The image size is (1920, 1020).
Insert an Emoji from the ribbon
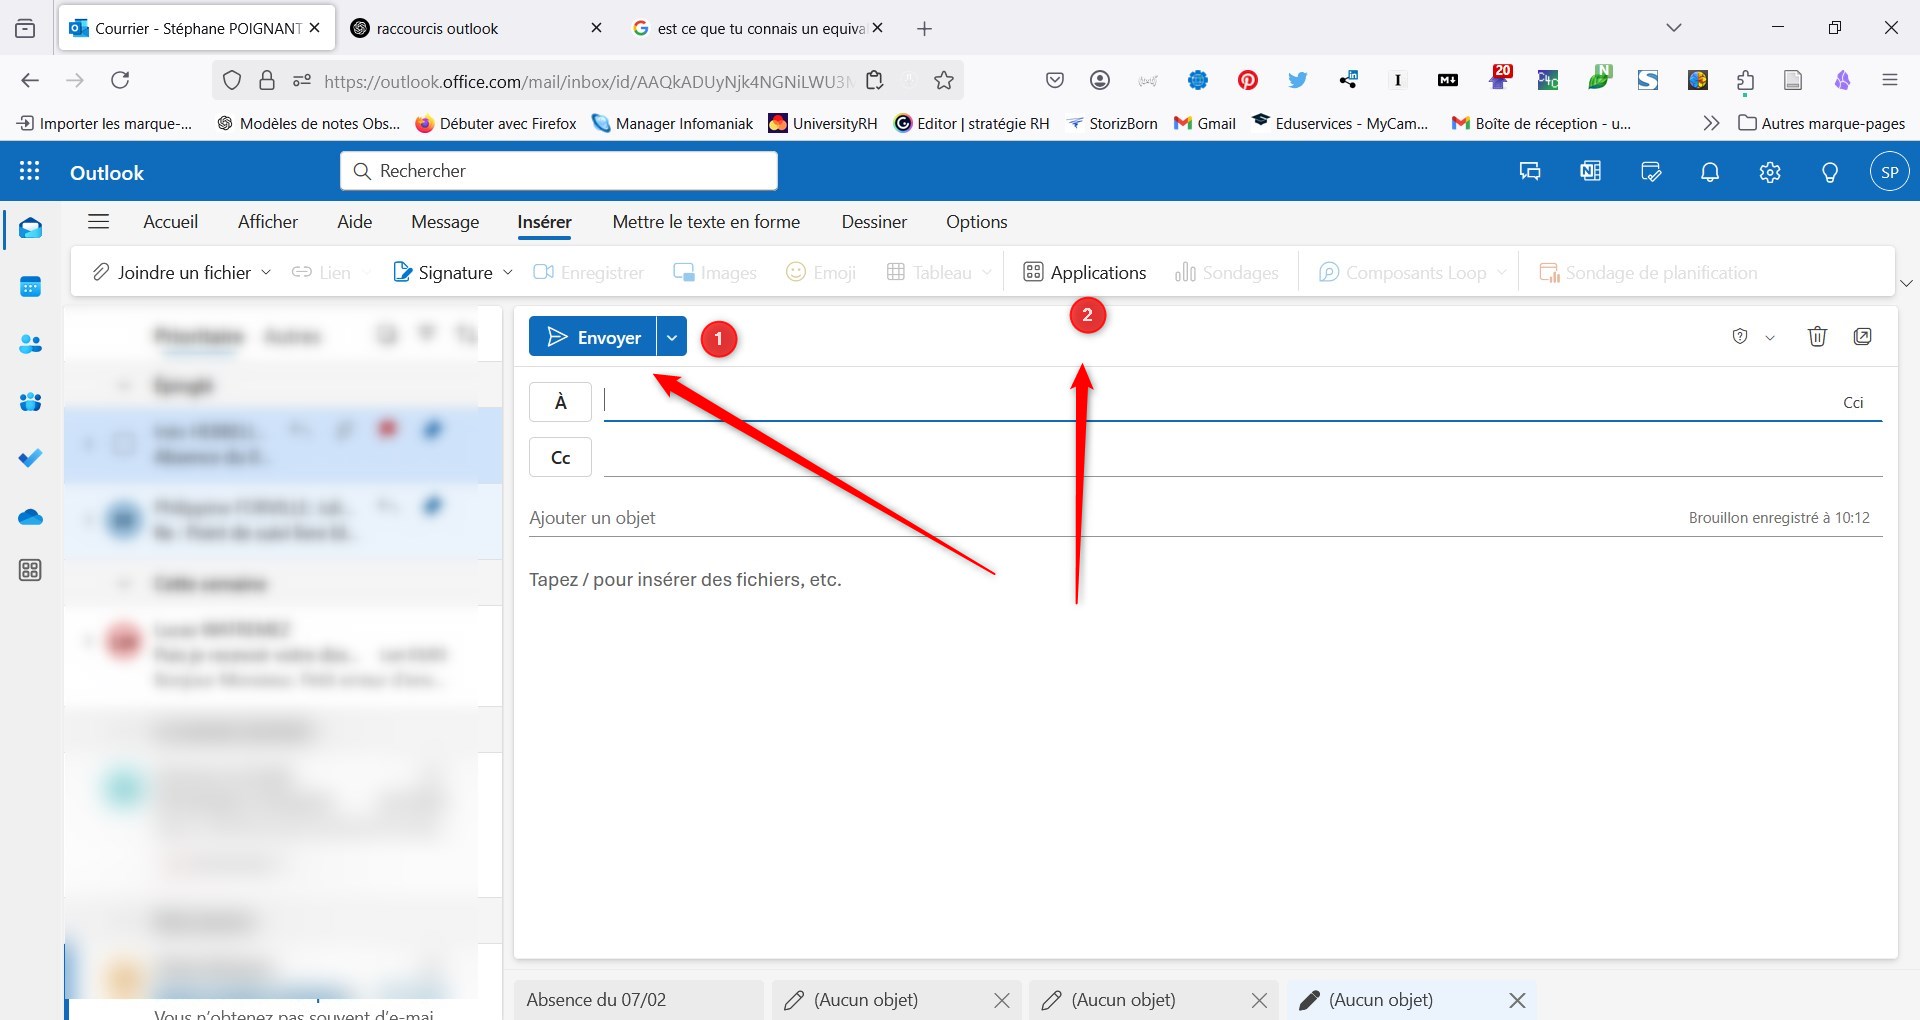(x=820, y=271)
